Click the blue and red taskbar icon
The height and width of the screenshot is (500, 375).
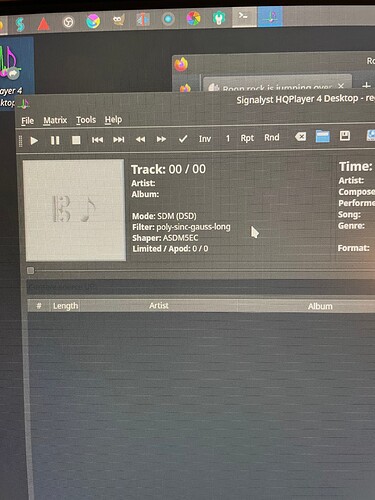click(x=143, y=20)
